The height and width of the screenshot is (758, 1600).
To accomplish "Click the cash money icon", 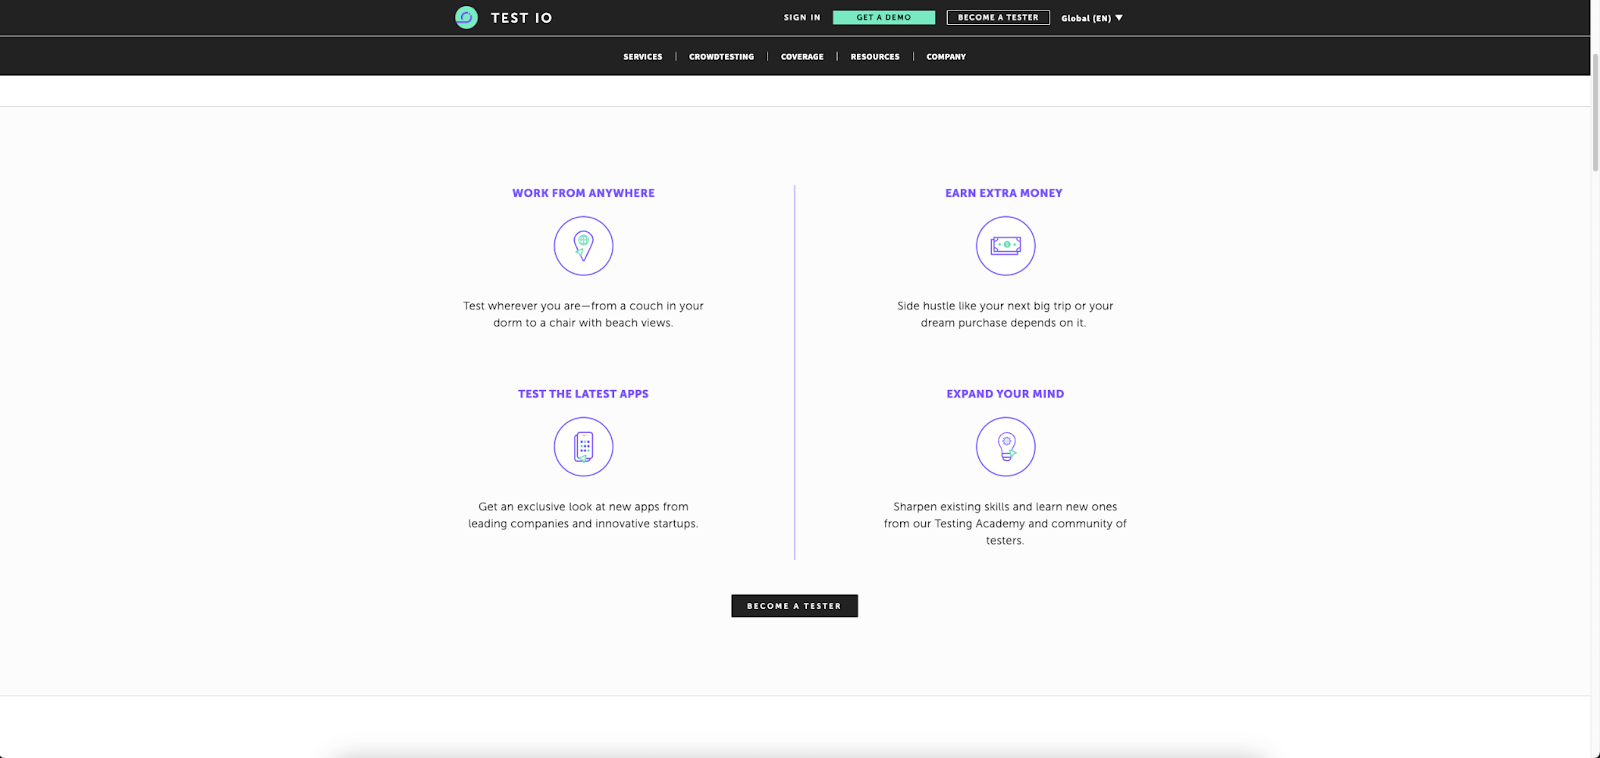I will point(1005,246).
